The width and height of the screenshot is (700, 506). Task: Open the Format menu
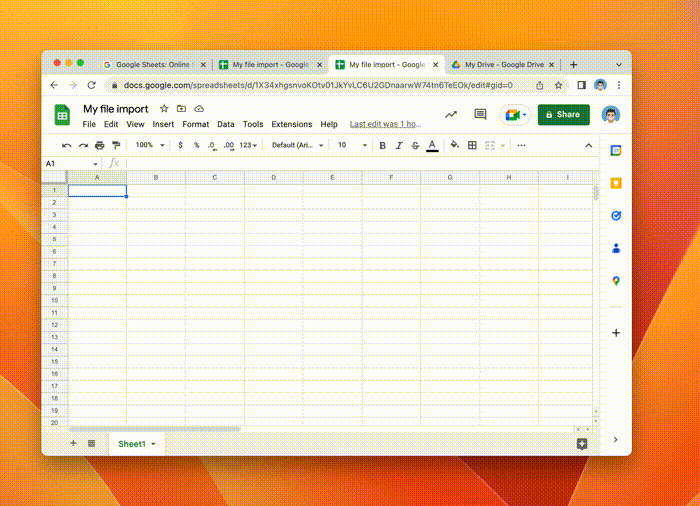pyautogui.click(x=196, y=124)
